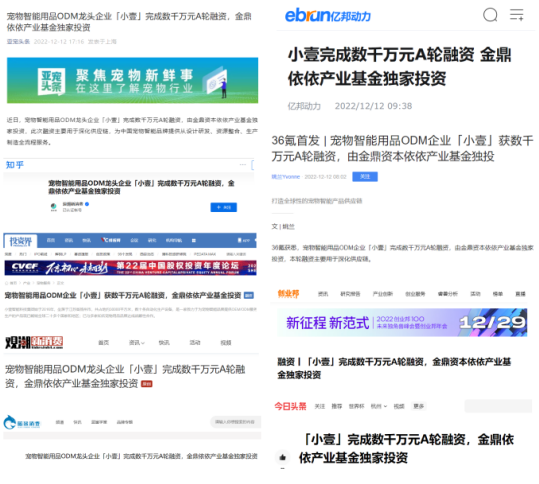Select 研究报告 in 创业邦 navigation

point(350,294)
